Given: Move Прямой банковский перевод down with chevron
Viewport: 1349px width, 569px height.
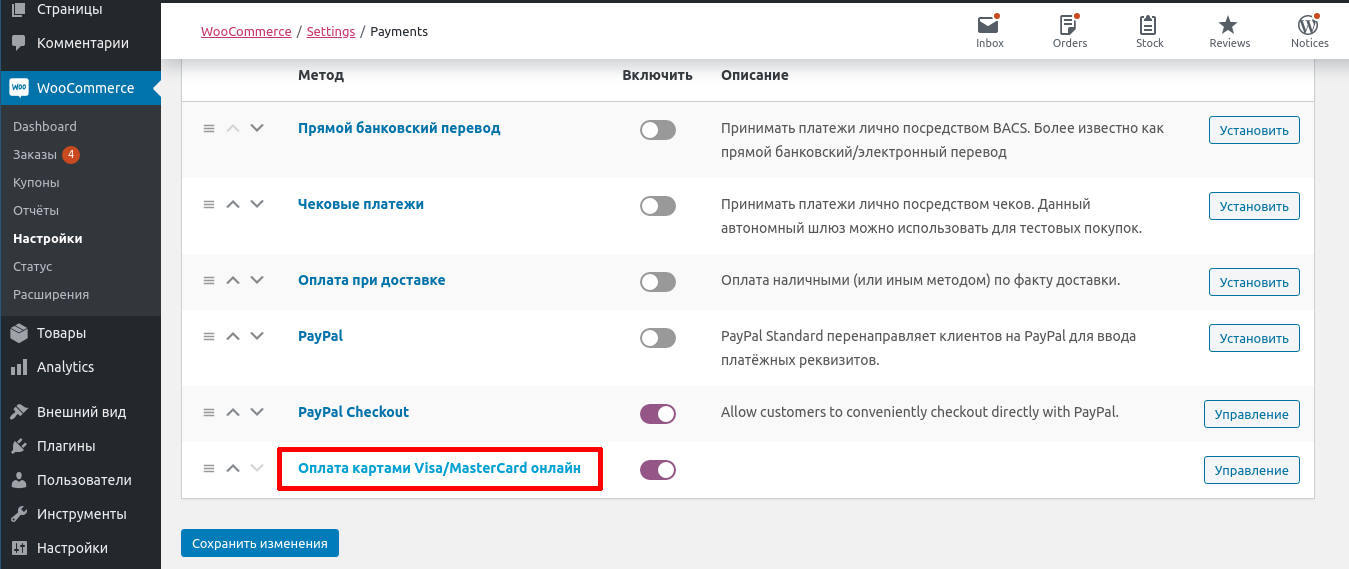Looking at the screenshot, I should pyautogui.click(x=257, y=128).
